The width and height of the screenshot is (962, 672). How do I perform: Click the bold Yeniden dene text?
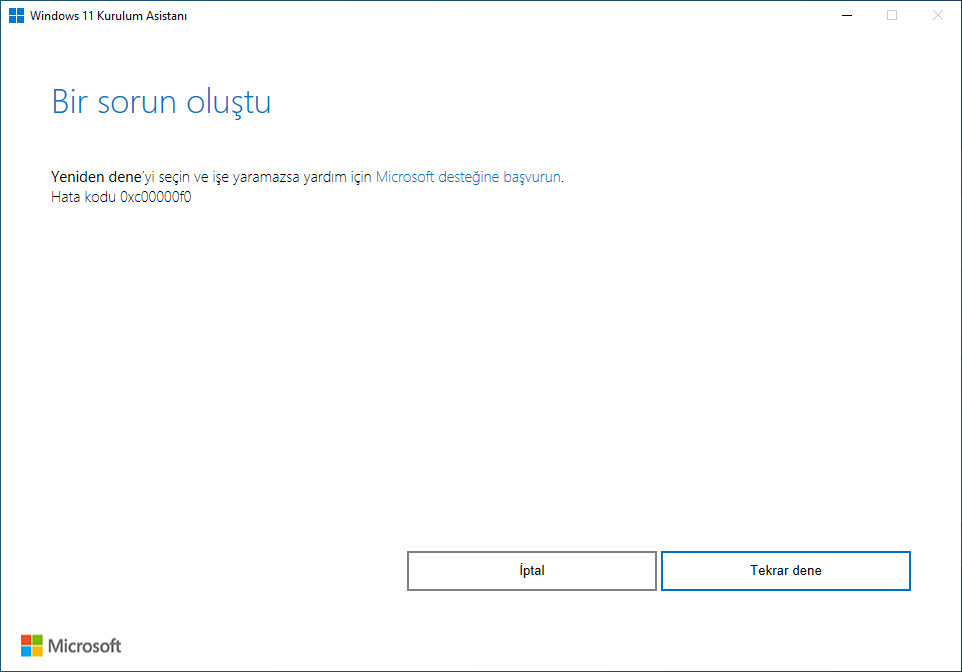click(96, 177)
